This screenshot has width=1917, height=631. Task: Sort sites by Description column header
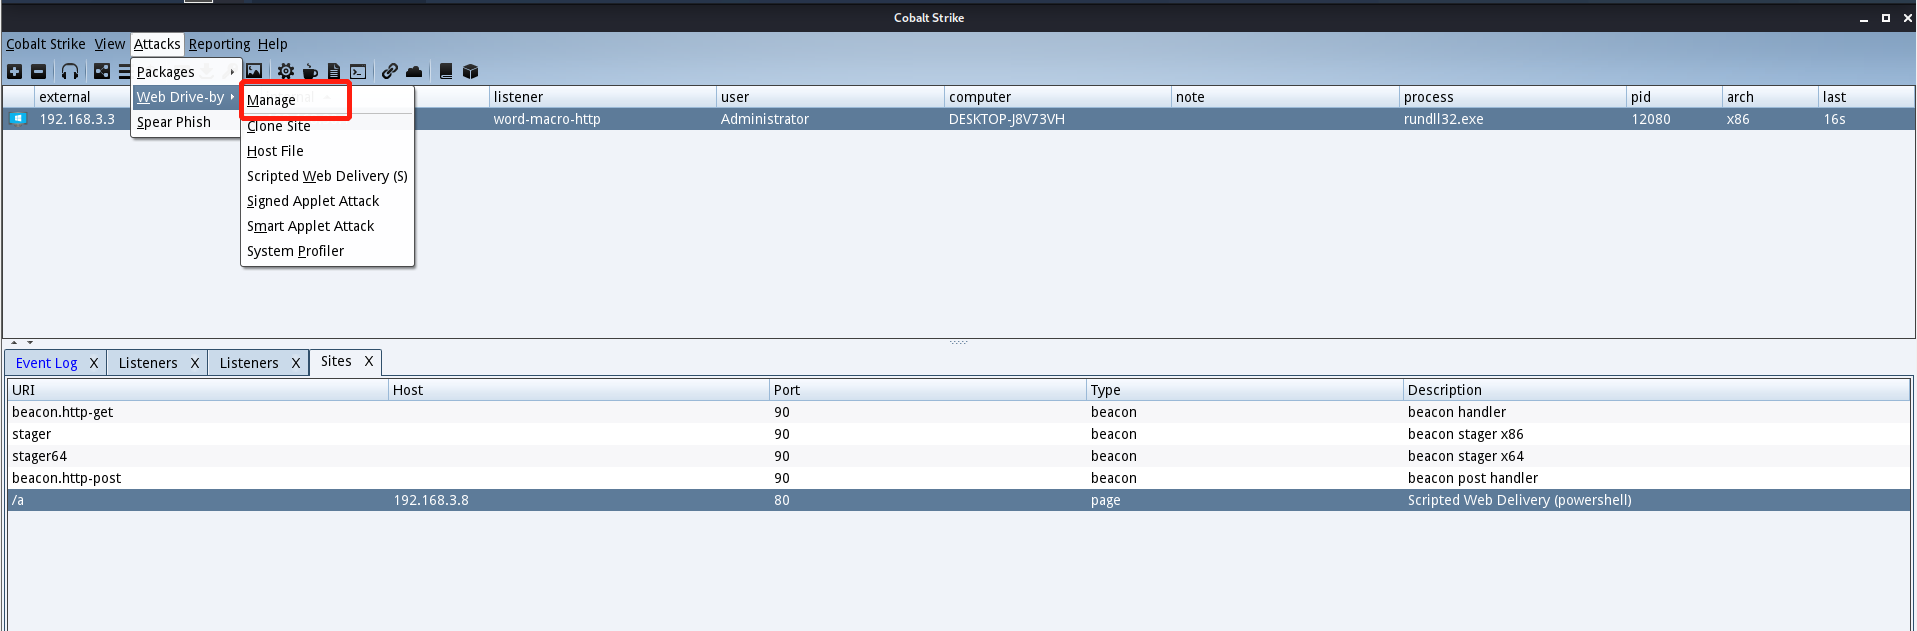click(1656, 390)
